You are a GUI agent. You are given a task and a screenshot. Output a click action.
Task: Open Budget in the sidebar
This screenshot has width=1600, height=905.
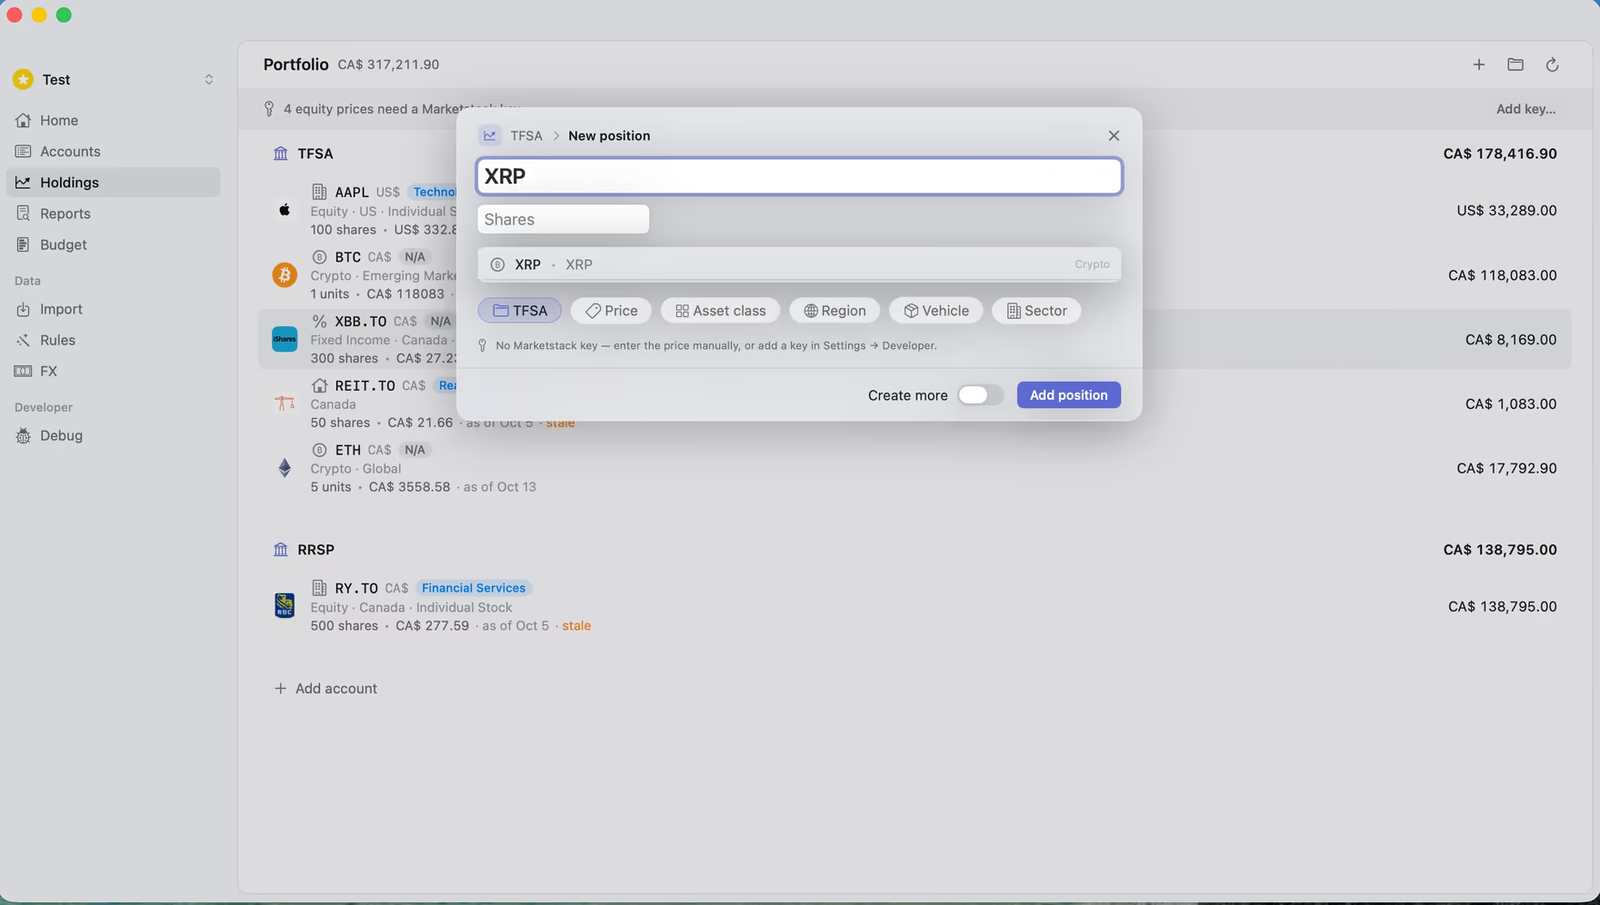113,244
